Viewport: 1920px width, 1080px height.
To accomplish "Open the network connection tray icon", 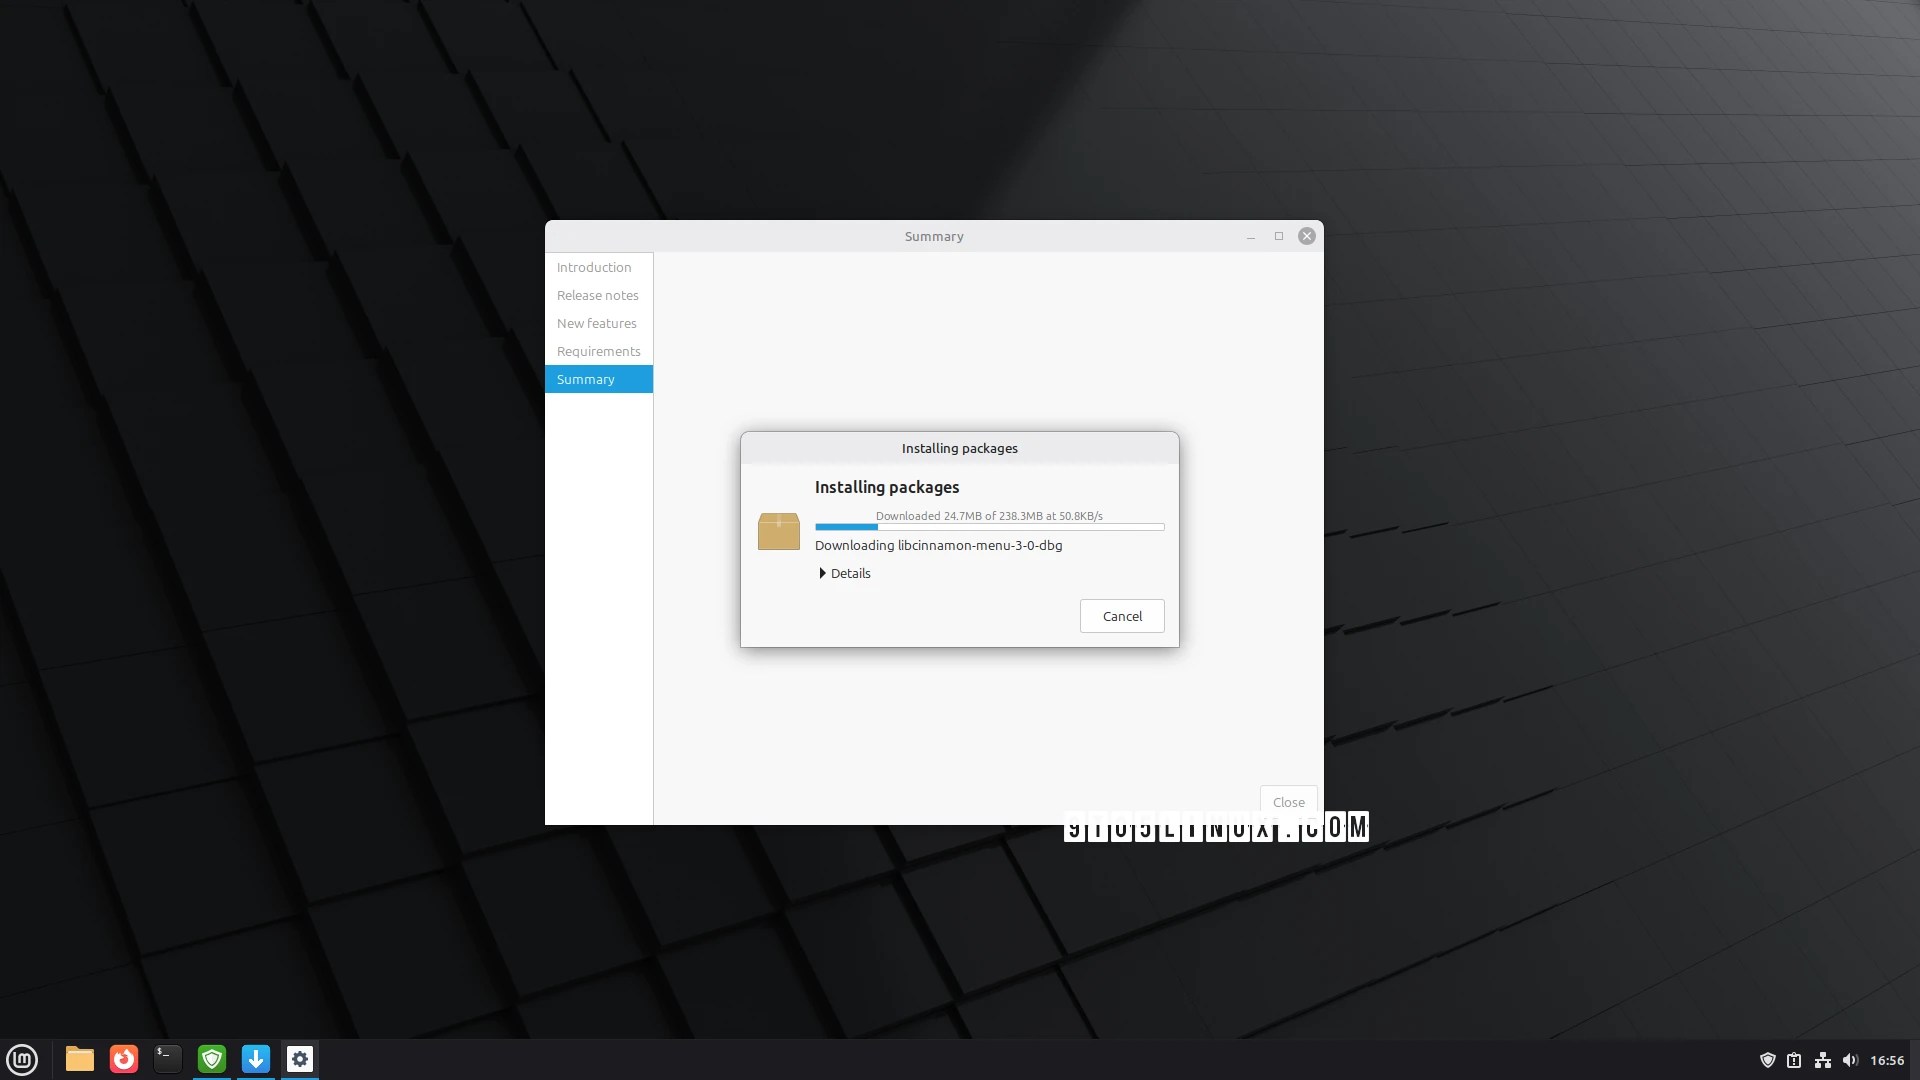I will 1823,1060.
